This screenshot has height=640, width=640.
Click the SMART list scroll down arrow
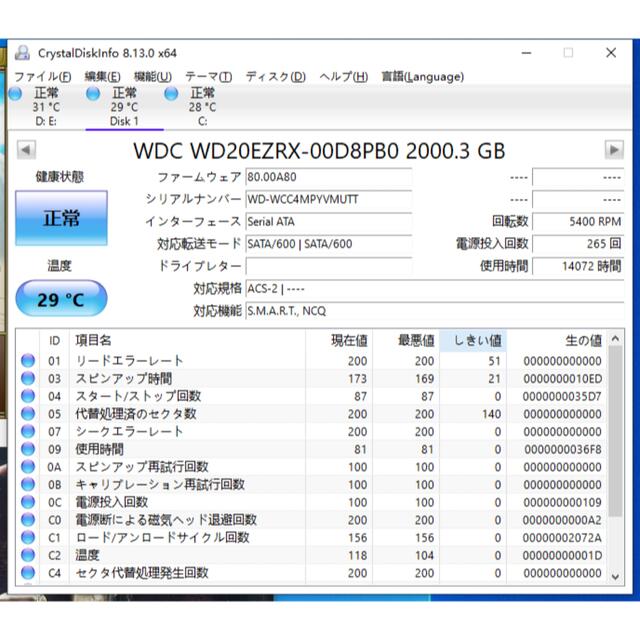coord(616,576)
